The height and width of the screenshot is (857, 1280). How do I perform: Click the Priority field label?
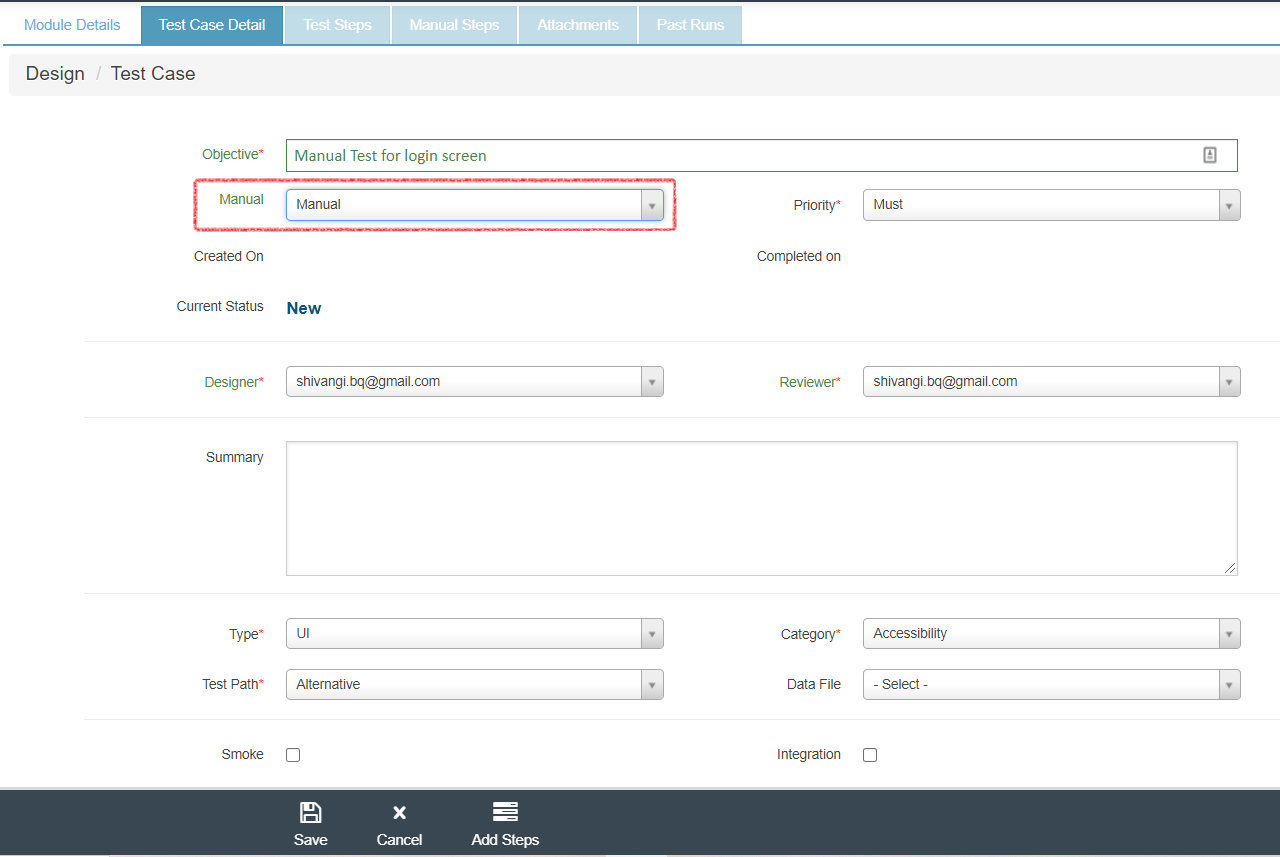click(817, 205)
